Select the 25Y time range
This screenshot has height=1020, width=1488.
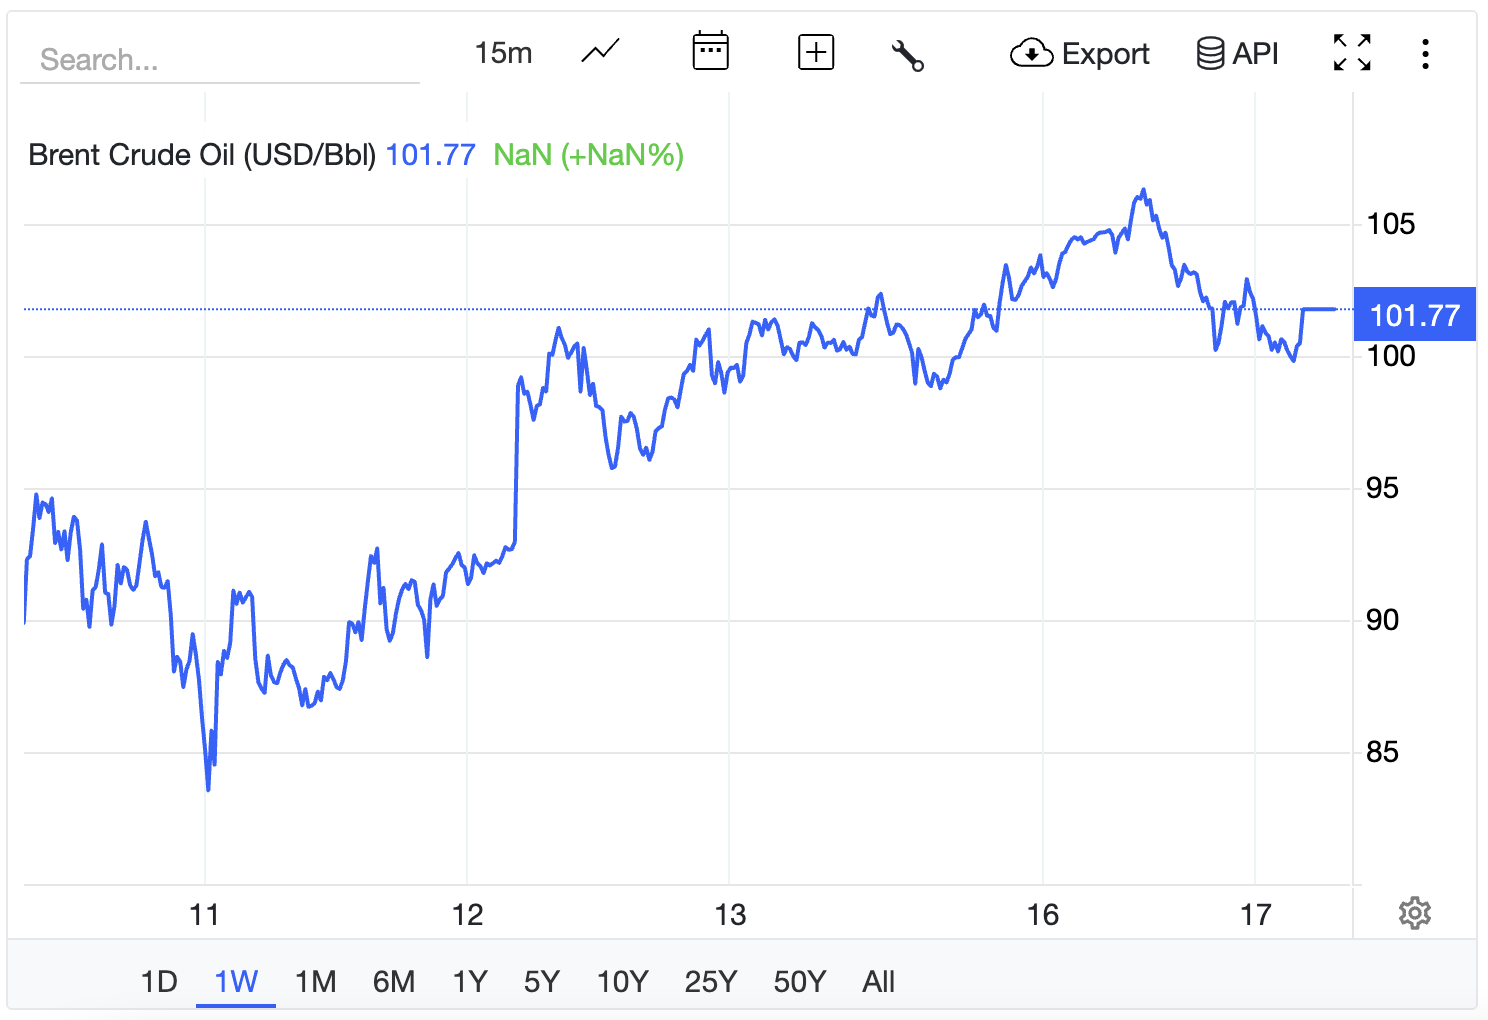[x=710, y=981]
